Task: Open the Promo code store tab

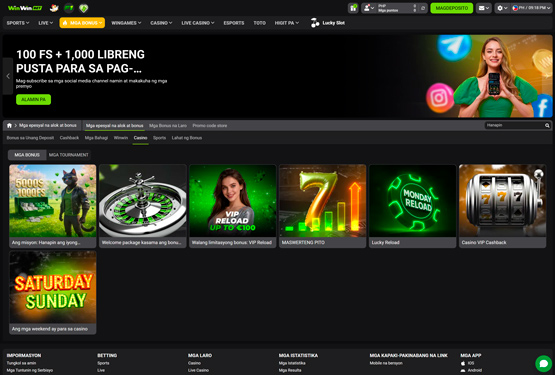Action: (210, 125)
